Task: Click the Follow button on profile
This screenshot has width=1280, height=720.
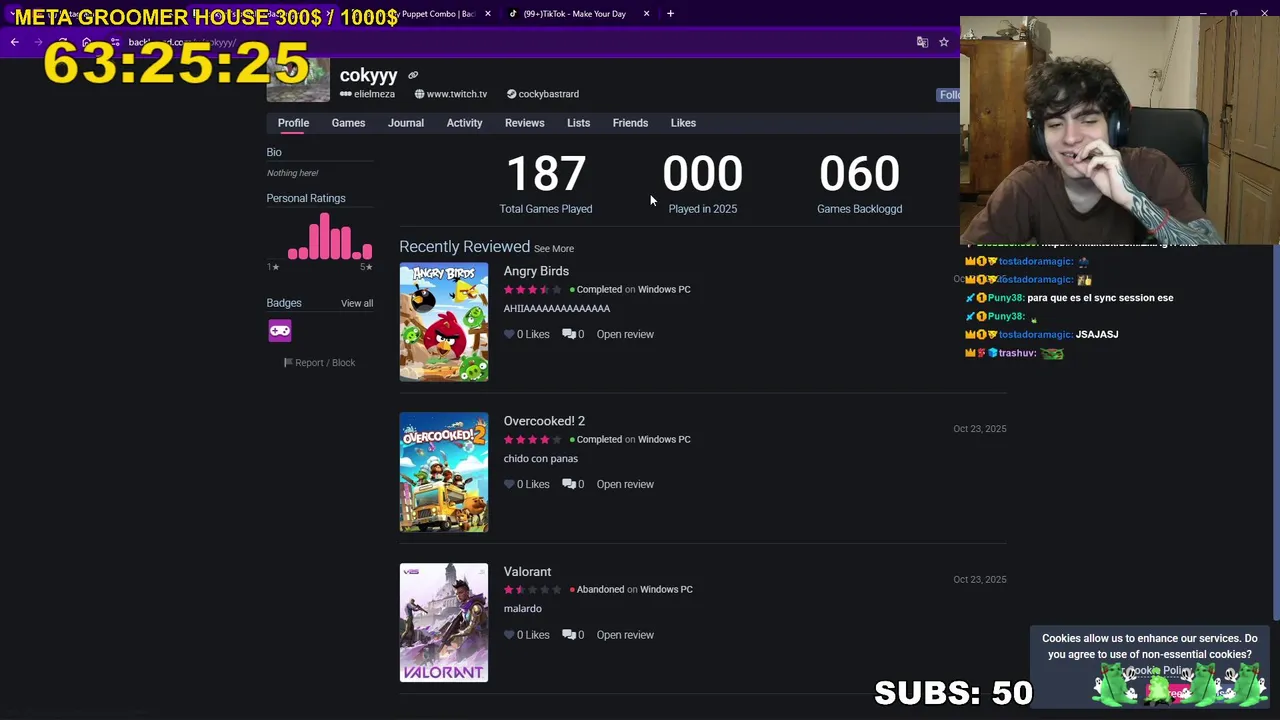Action: click(949, 95)
